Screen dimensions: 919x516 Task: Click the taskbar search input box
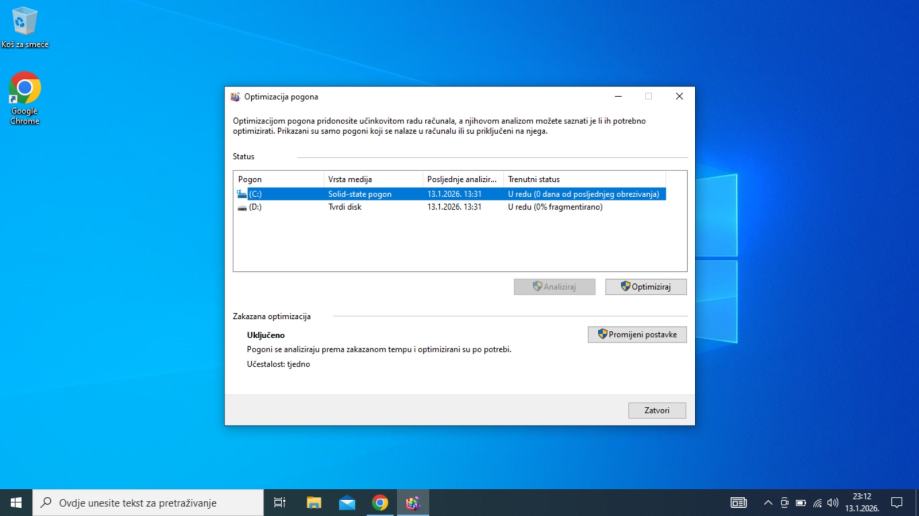click(148, 503)
